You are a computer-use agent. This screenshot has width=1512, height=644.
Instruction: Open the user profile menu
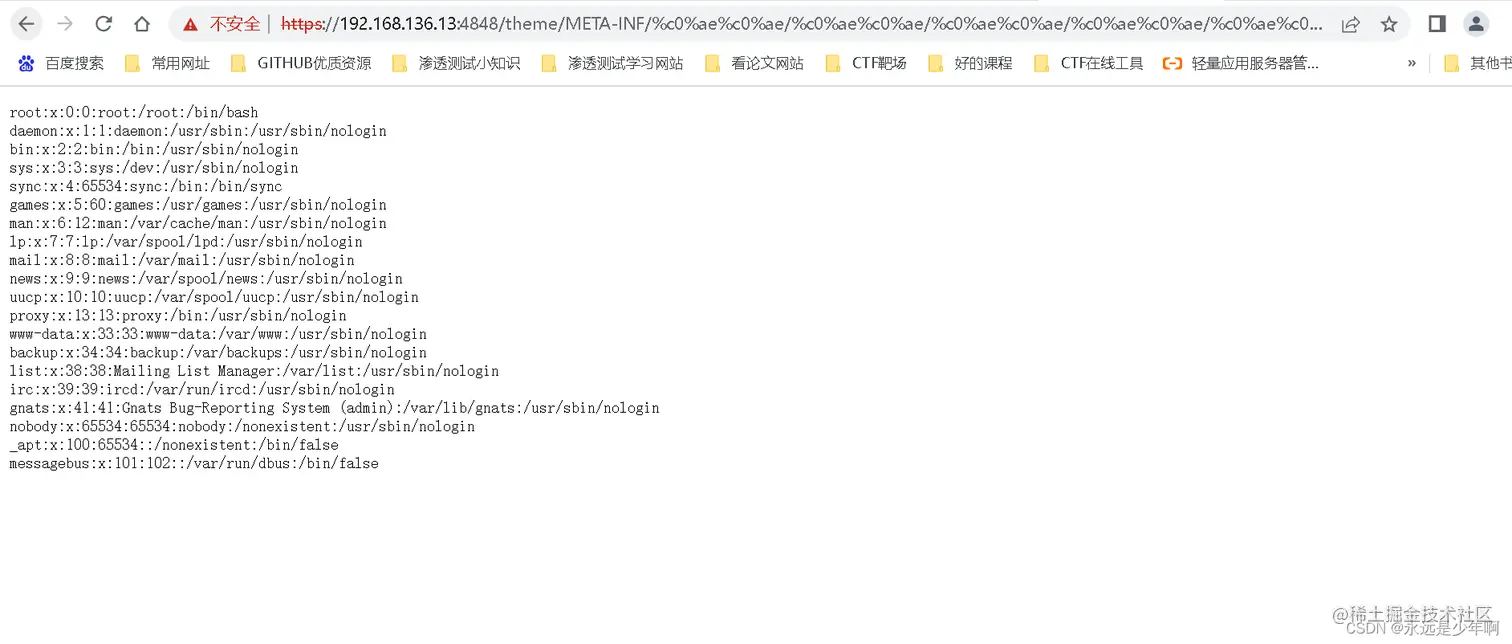tap(1475, 24)
